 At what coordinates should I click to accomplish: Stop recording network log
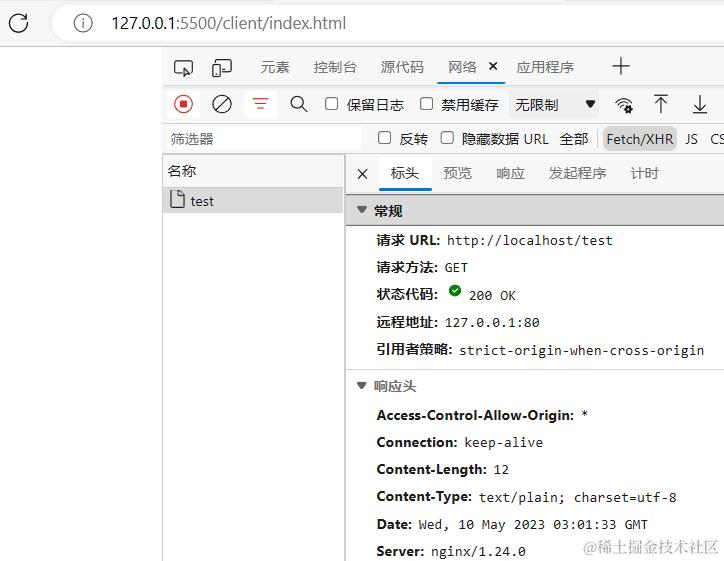pos(183,104)
